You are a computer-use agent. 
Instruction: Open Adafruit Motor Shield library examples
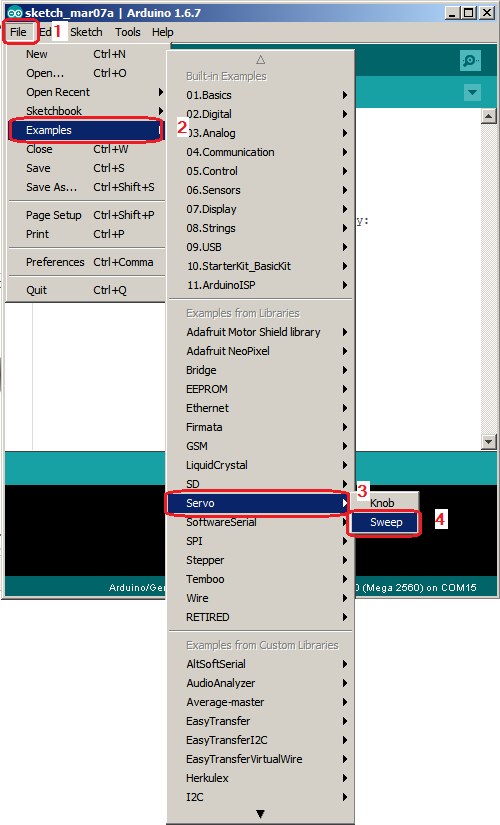261,332
